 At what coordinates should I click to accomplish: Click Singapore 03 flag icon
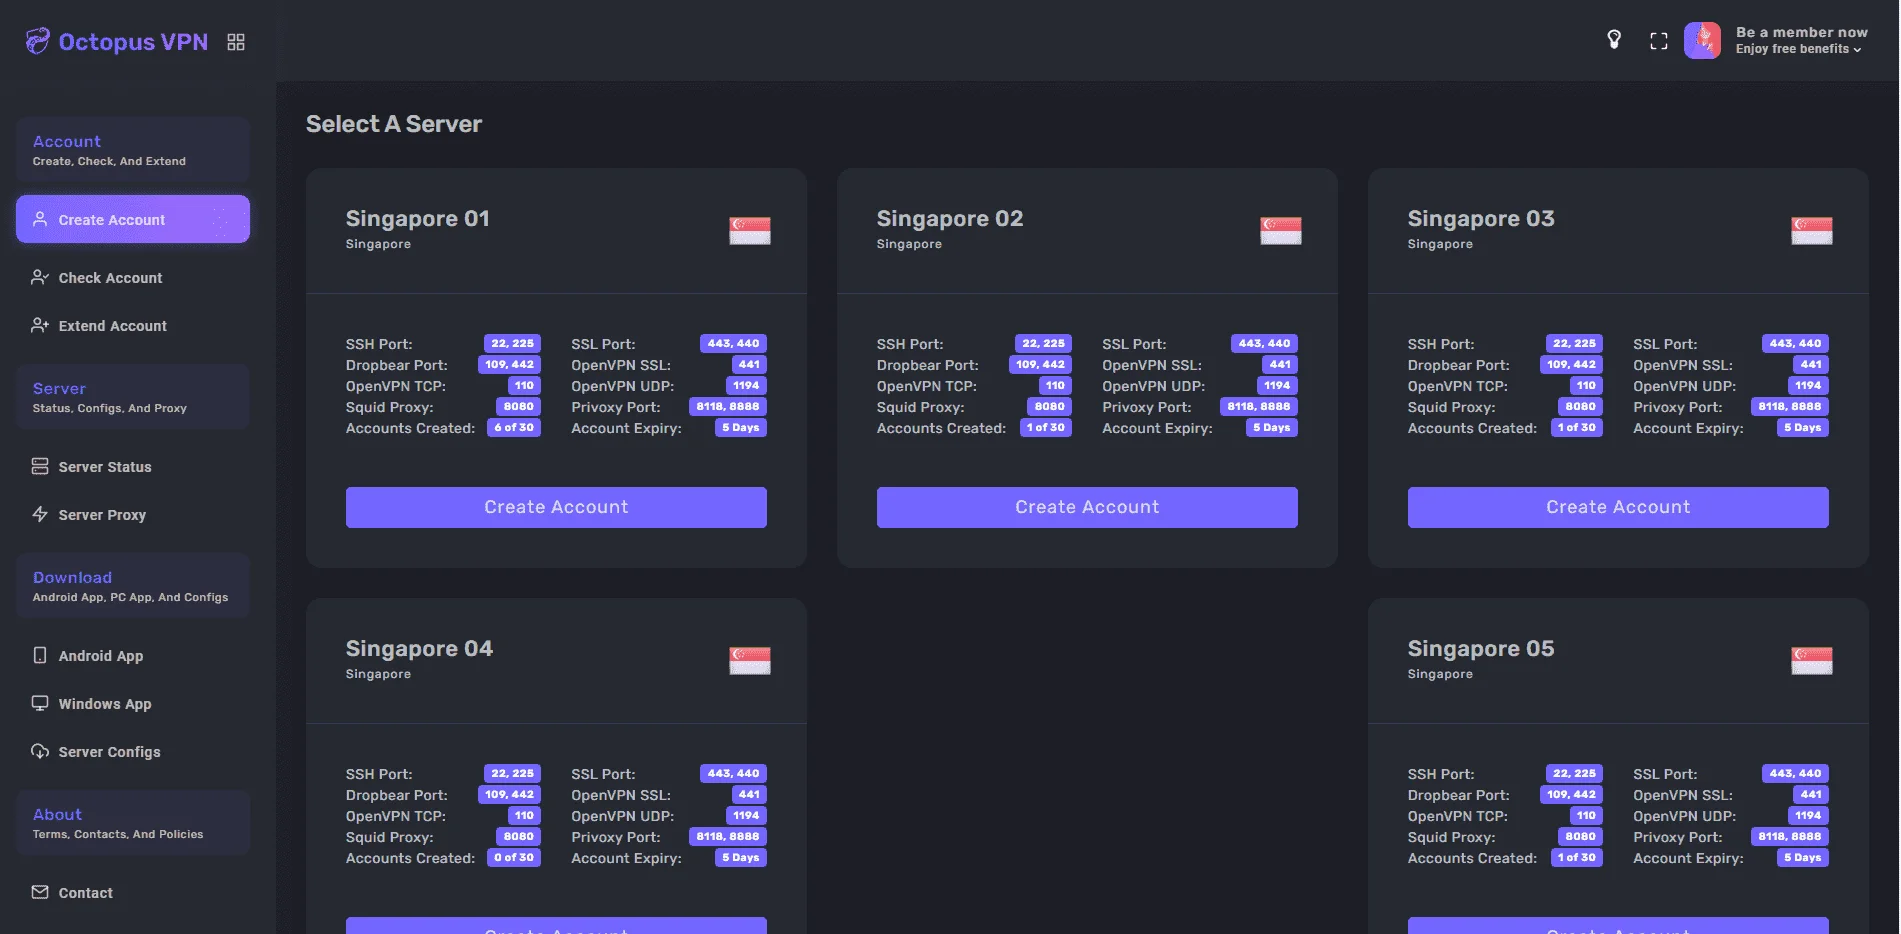[x=1812, y=231]
